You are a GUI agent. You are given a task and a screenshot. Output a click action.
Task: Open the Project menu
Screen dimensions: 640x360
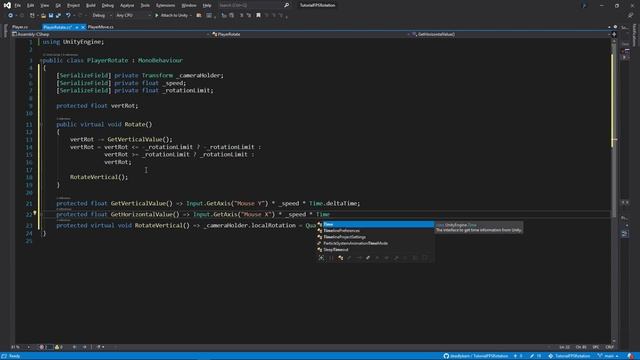click(x=73, y=5)
